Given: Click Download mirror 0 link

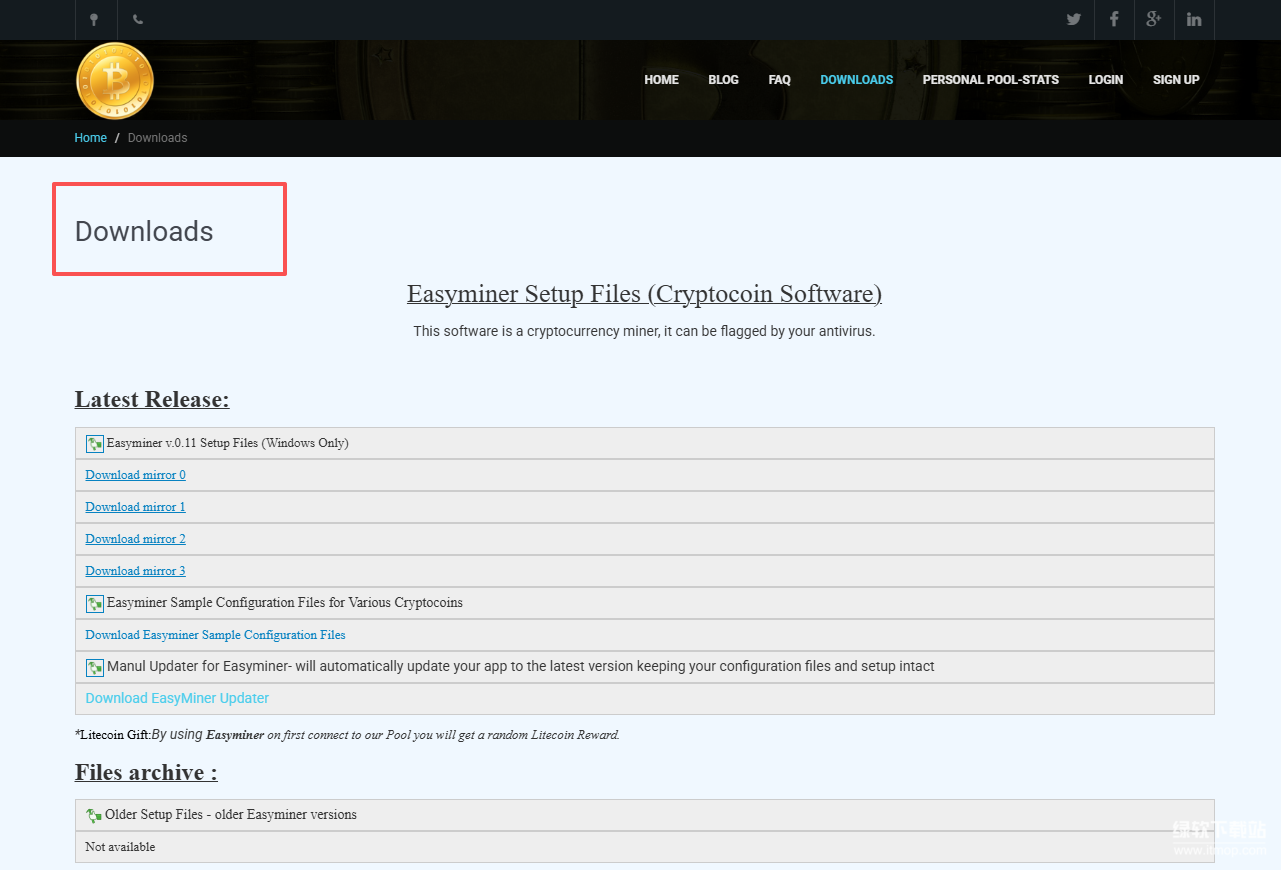Looking at the screenshot, I should tap(135, 475).
